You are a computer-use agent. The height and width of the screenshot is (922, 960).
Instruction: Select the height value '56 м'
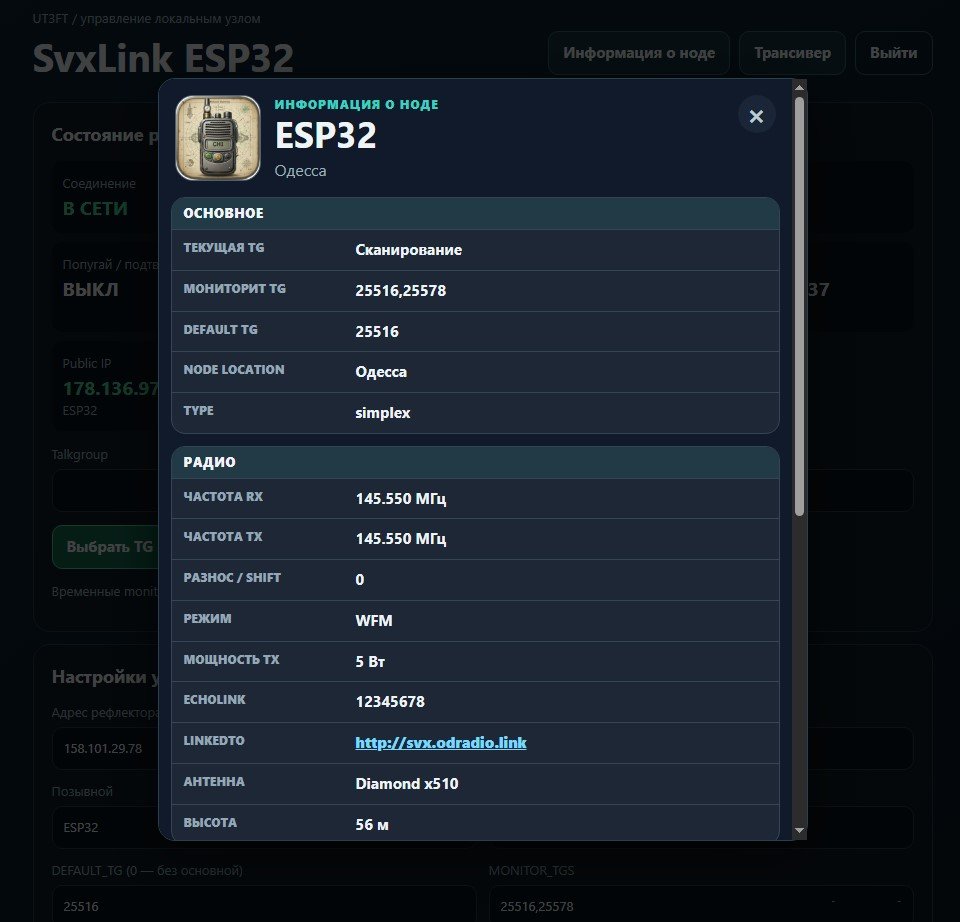[372, 825]
